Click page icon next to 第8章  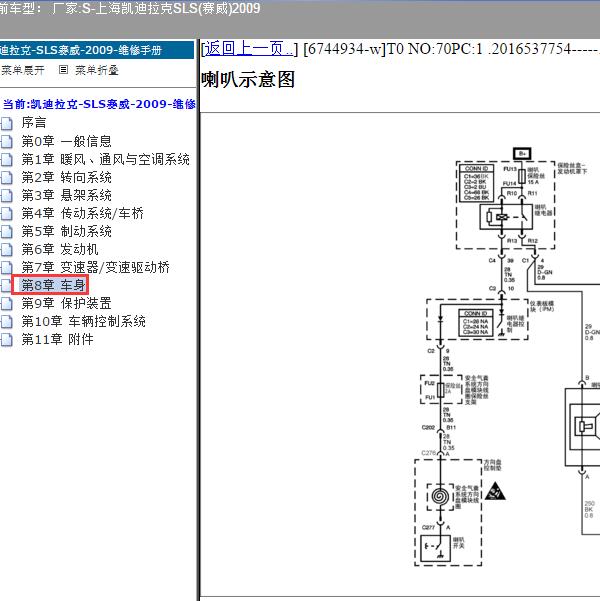[6, 286]
